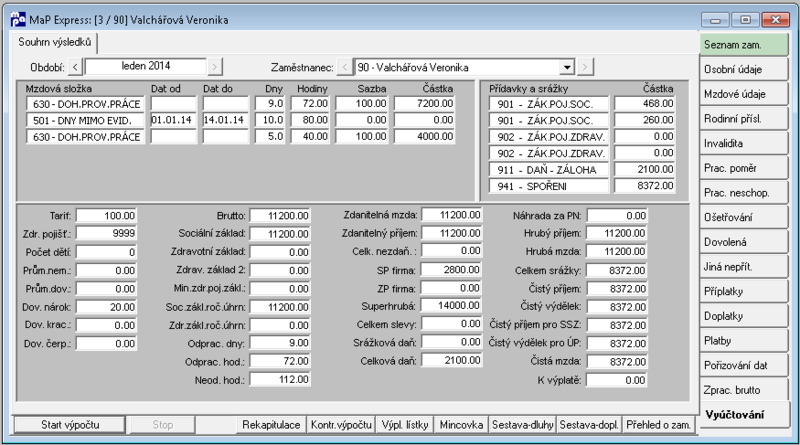
Task: Select previous employee arrow
Action: coord(345,67)
